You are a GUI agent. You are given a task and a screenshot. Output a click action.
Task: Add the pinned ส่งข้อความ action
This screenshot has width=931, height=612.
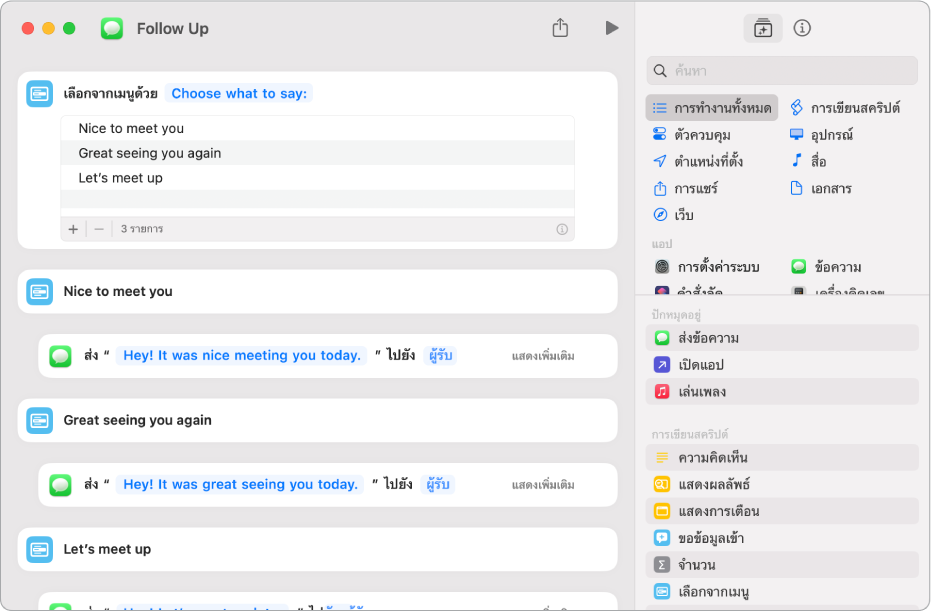[708, 338]
